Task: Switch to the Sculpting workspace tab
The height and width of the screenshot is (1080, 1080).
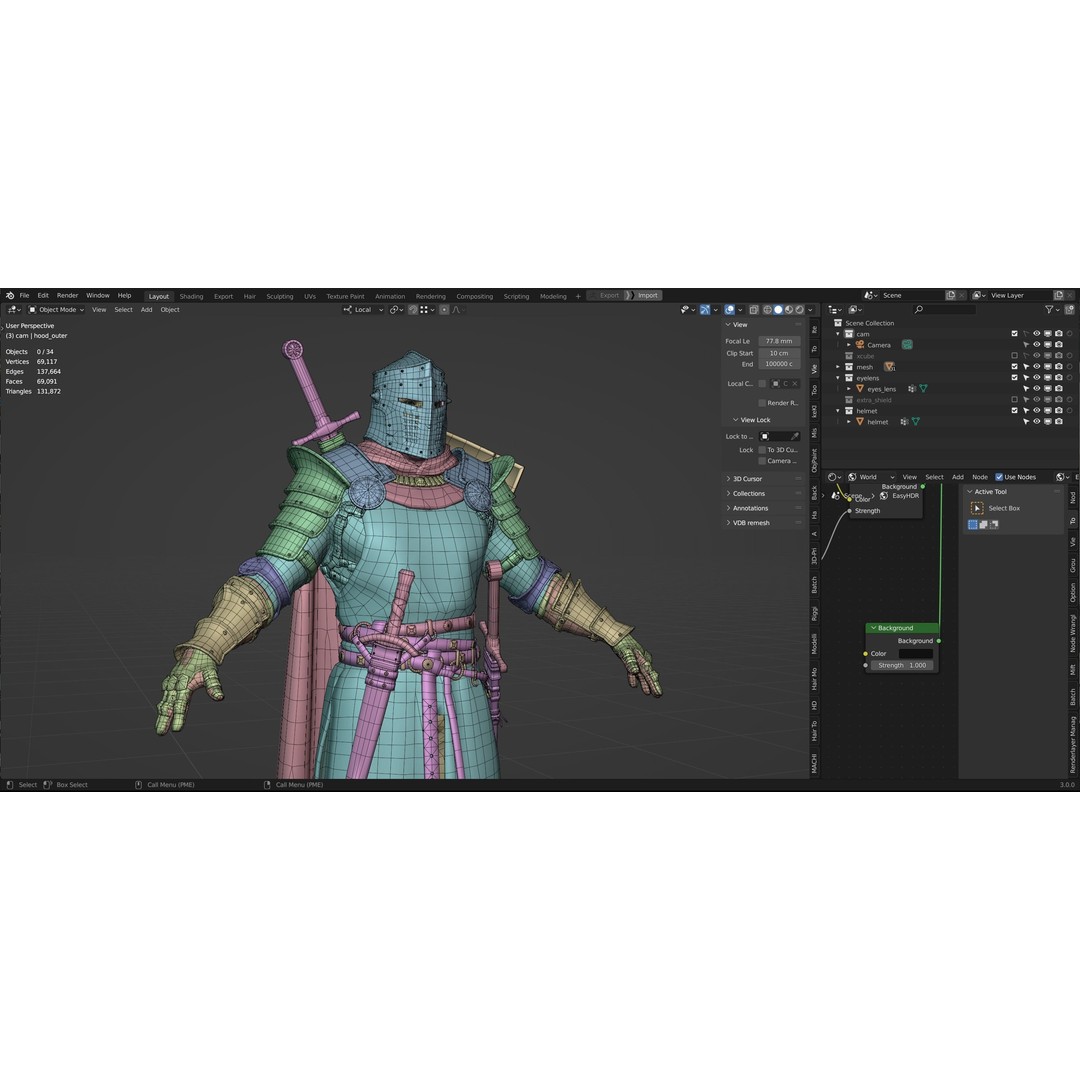Action: pyautogui.click(x=280, y=297)
